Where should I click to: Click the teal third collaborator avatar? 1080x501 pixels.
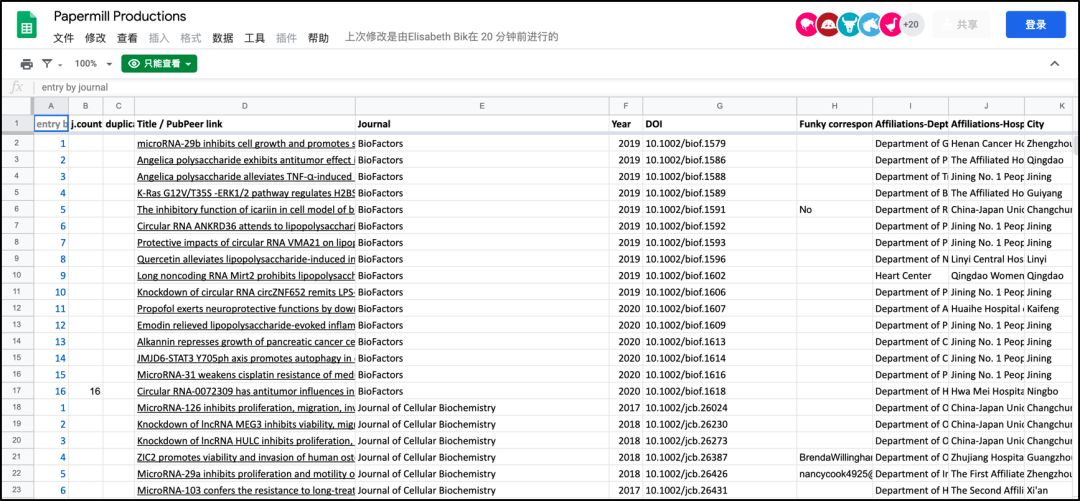point(849,25)
